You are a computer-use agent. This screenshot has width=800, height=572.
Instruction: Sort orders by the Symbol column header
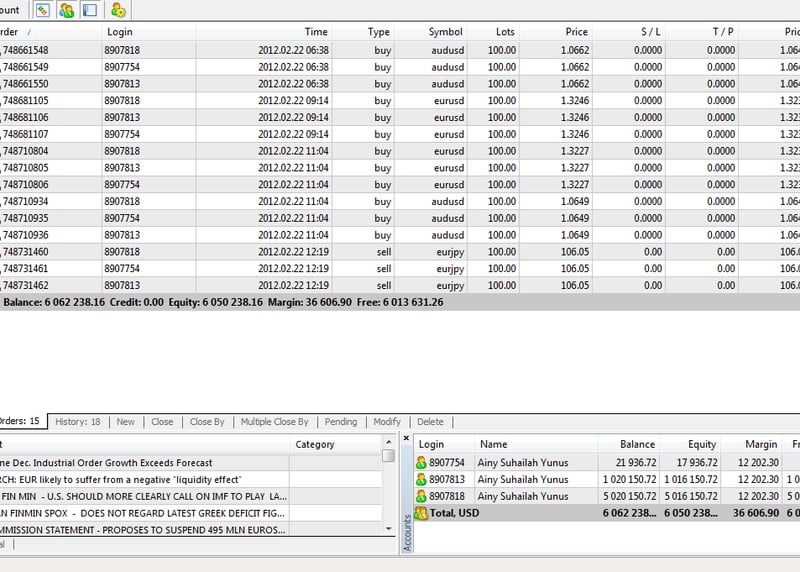[445, 32]
